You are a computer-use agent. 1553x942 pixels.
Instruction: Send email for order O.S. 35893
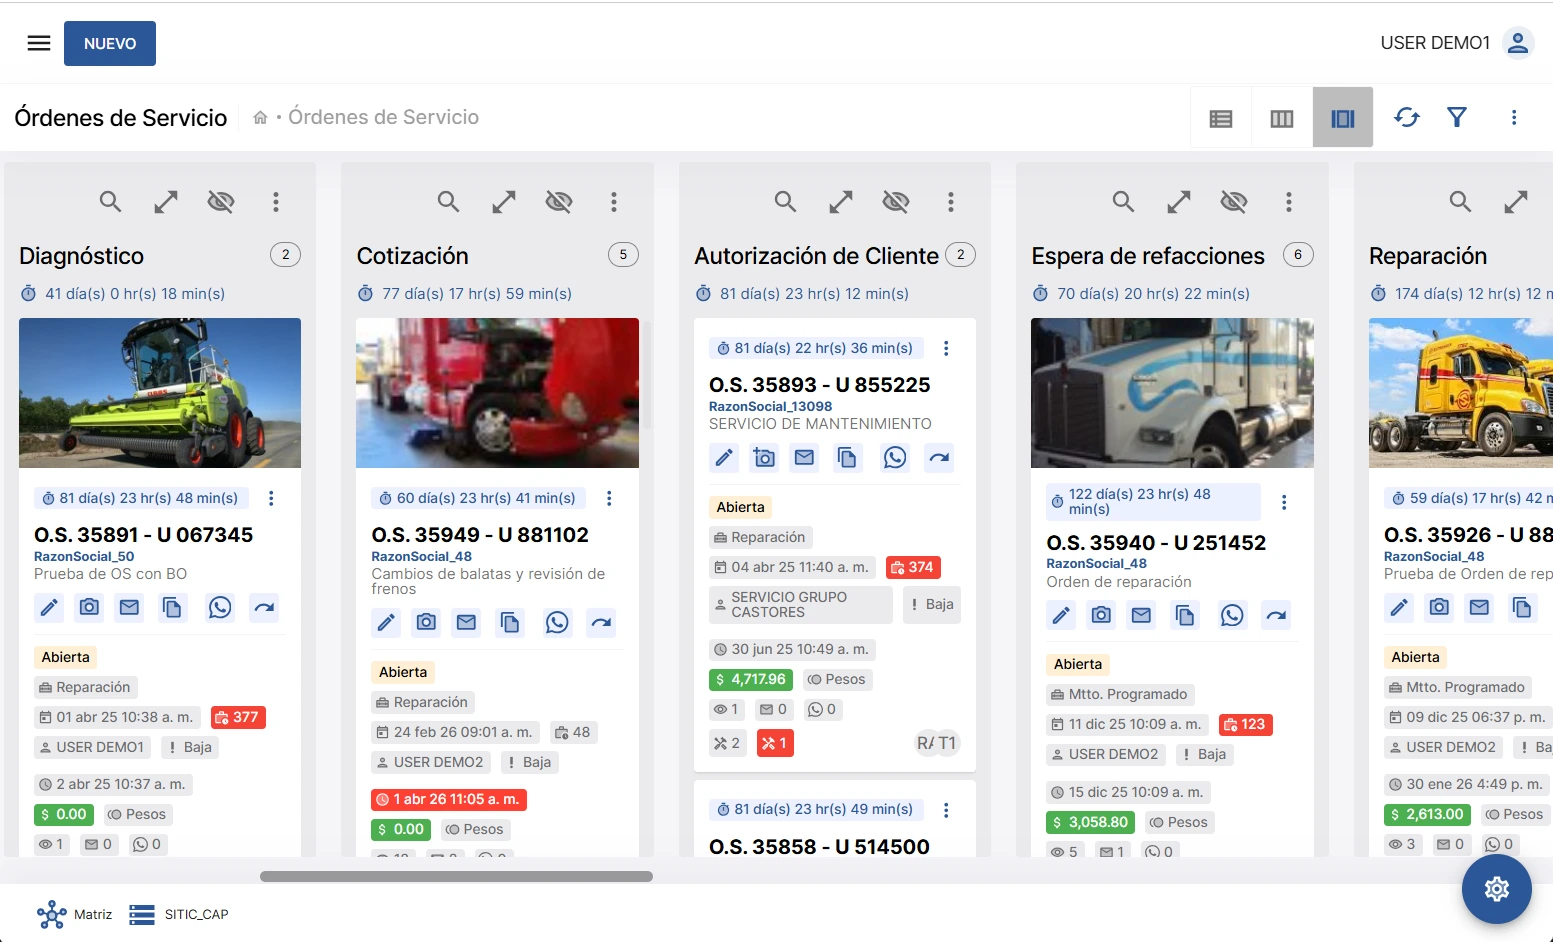click(x=804, y=458)
